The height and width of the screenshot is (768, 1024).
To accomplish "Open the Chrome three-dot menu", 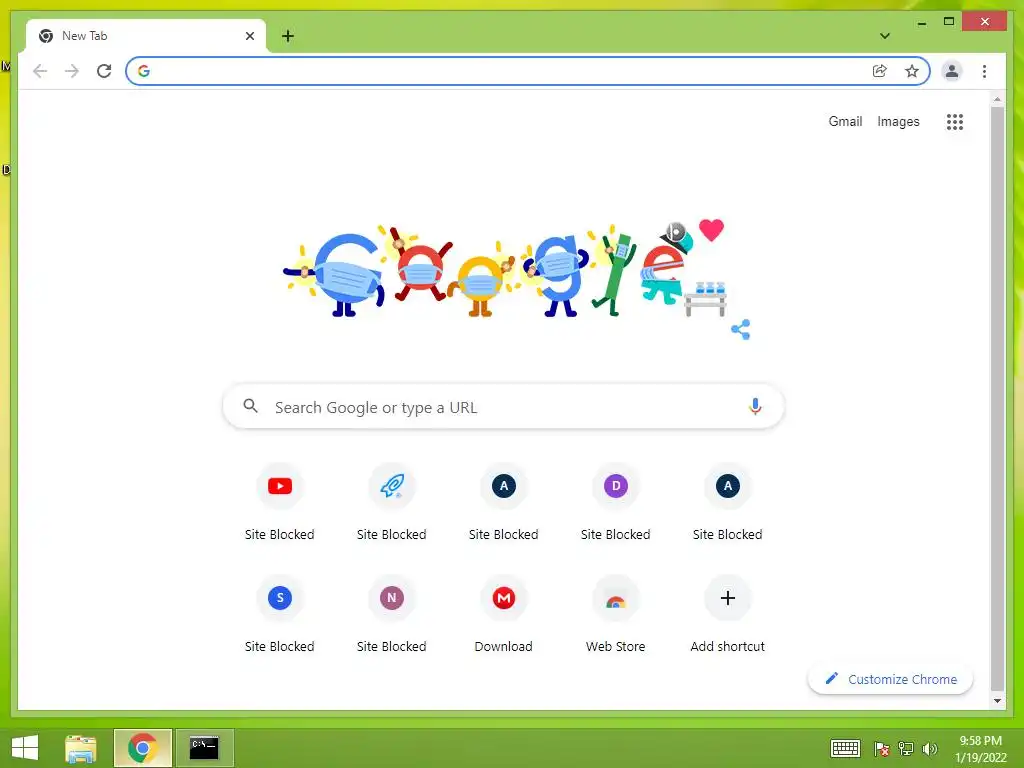I will (984, 71).
